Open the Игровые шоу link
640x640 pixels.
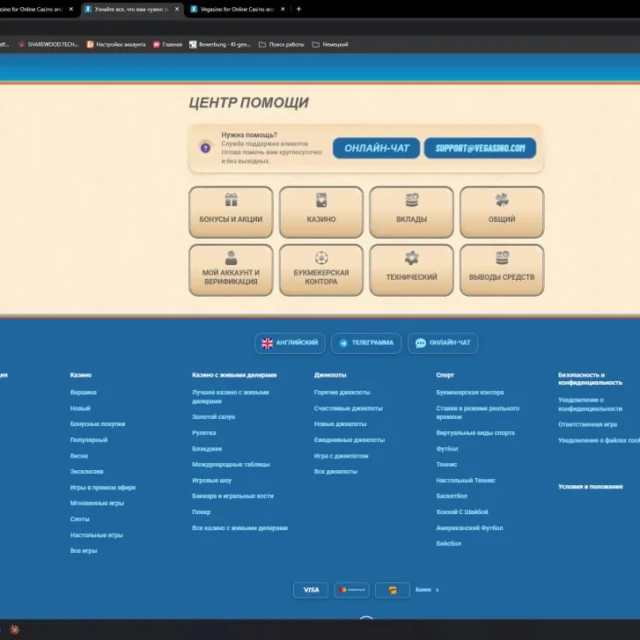click(x=212, y=480)
